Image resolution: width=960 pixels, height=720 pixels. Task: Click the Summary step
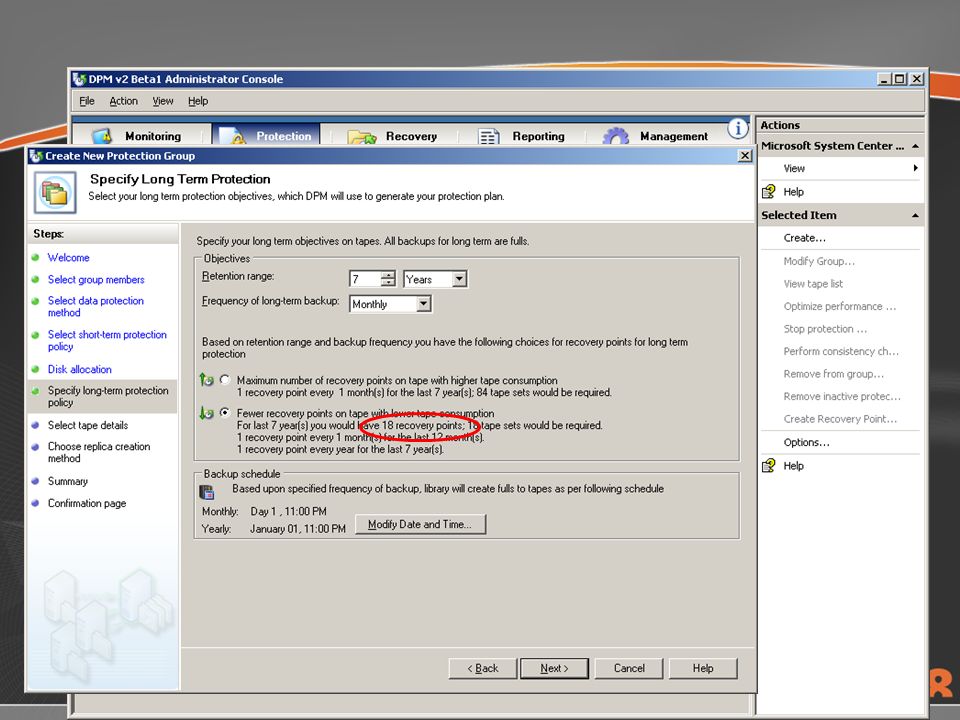tap(67, 481)
